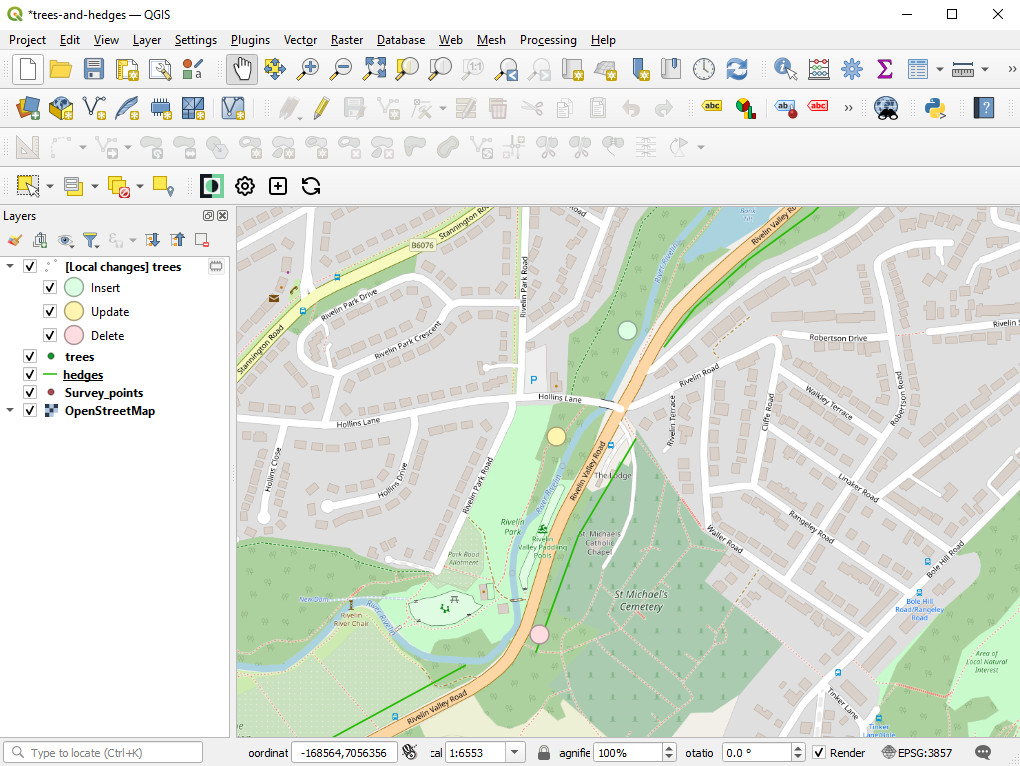Toggle visibility of Local changes trees layer
The width and height of the screenshot is (1020, 766).
point(30,267)
